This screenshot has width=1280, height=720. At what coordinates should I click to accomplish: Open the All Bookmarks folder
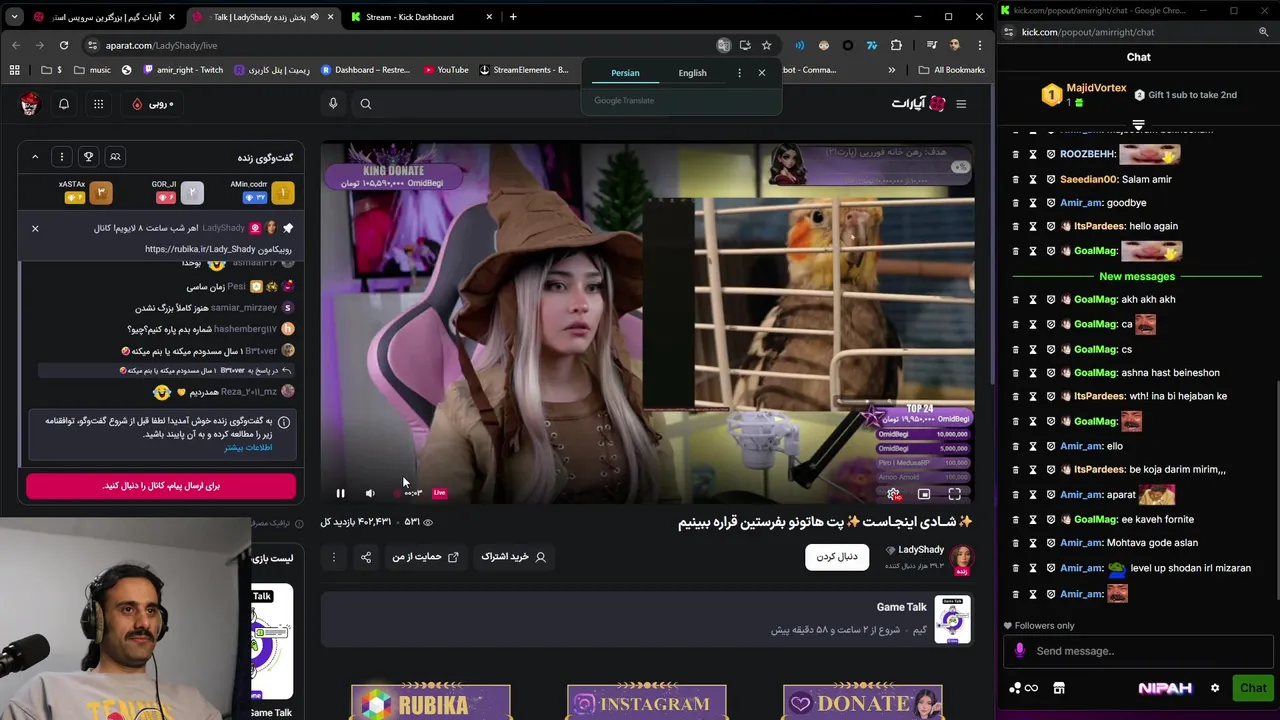point(952,70)
